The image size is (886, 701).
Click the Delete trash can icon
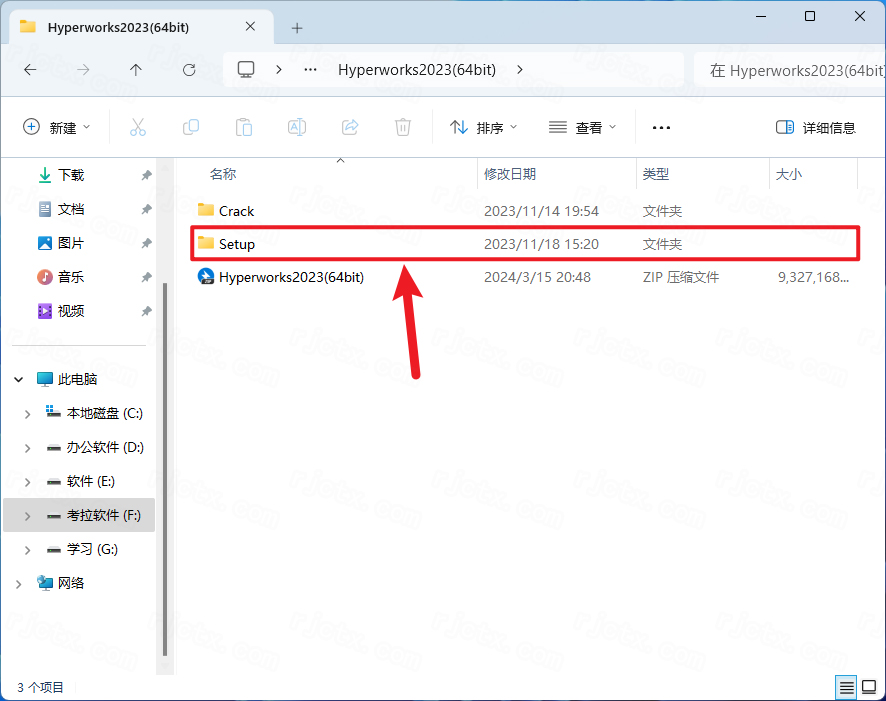click(x=403, y=127)
